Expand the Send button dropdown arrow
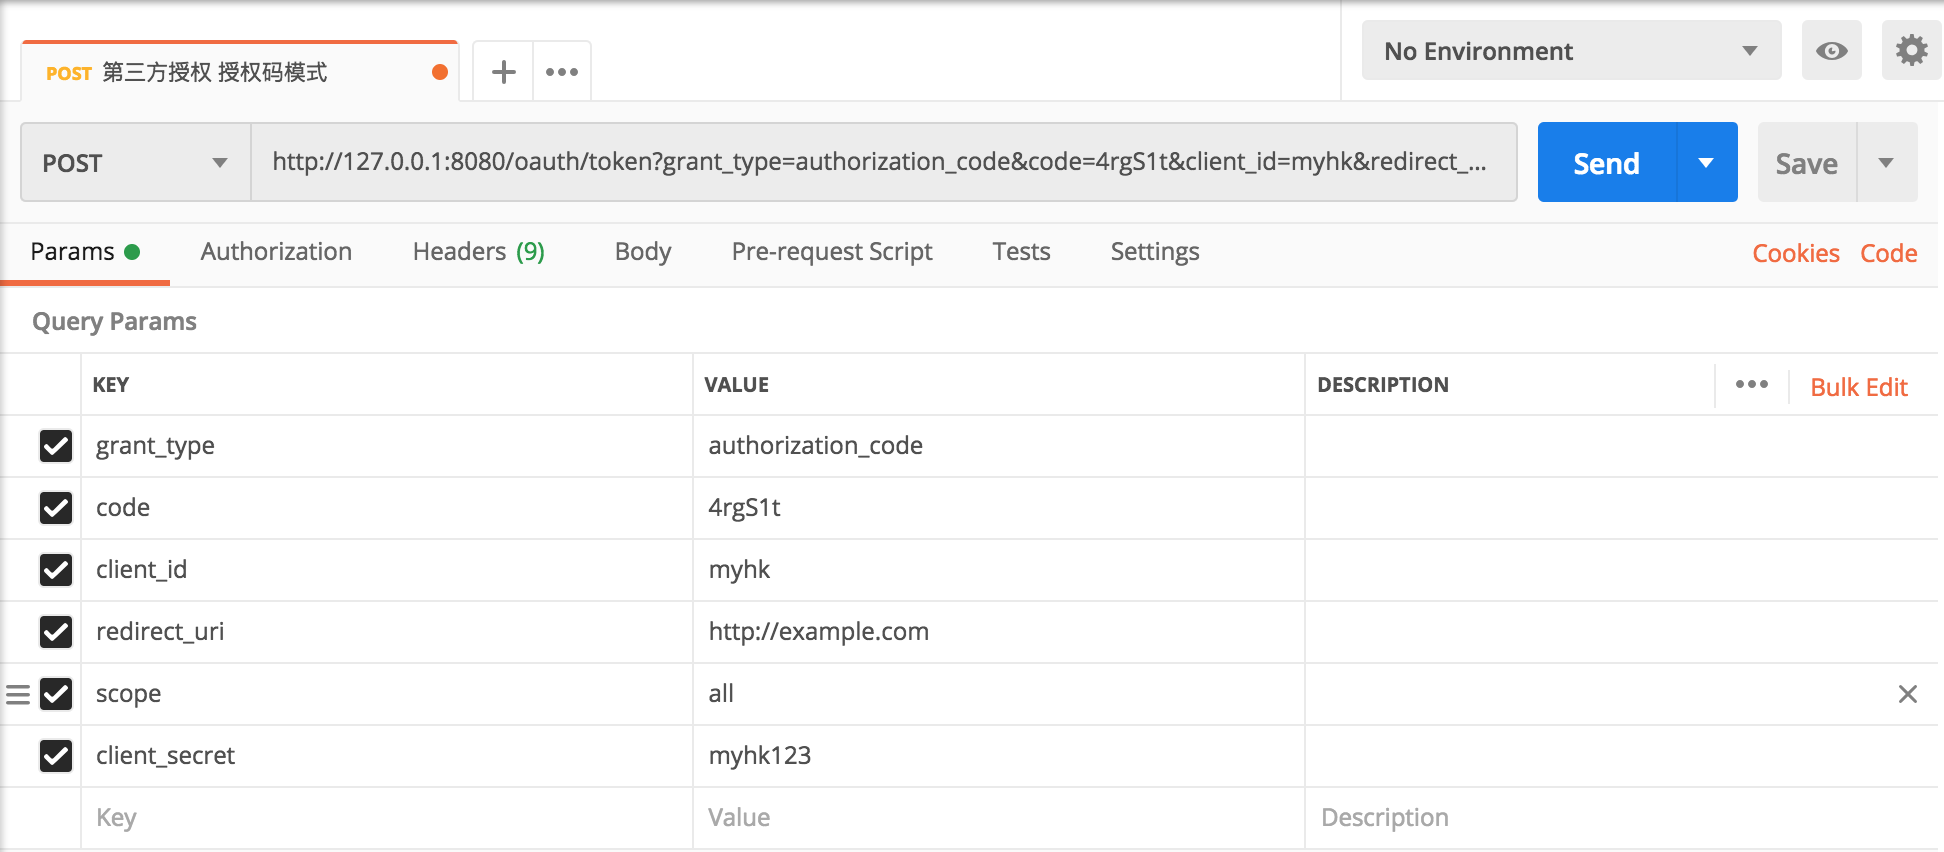Screen dimensions: 1944x852 tap(1706, 163)
